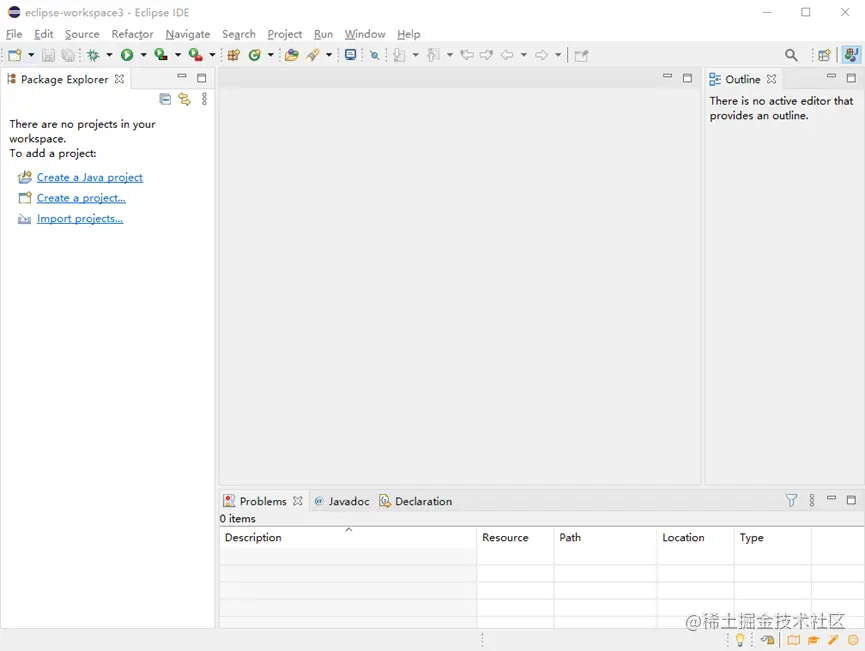The width and height of the screenshot is (865, 651).
Task: Click the Tutorials graduation cap icon
Action: coord(813,640)
